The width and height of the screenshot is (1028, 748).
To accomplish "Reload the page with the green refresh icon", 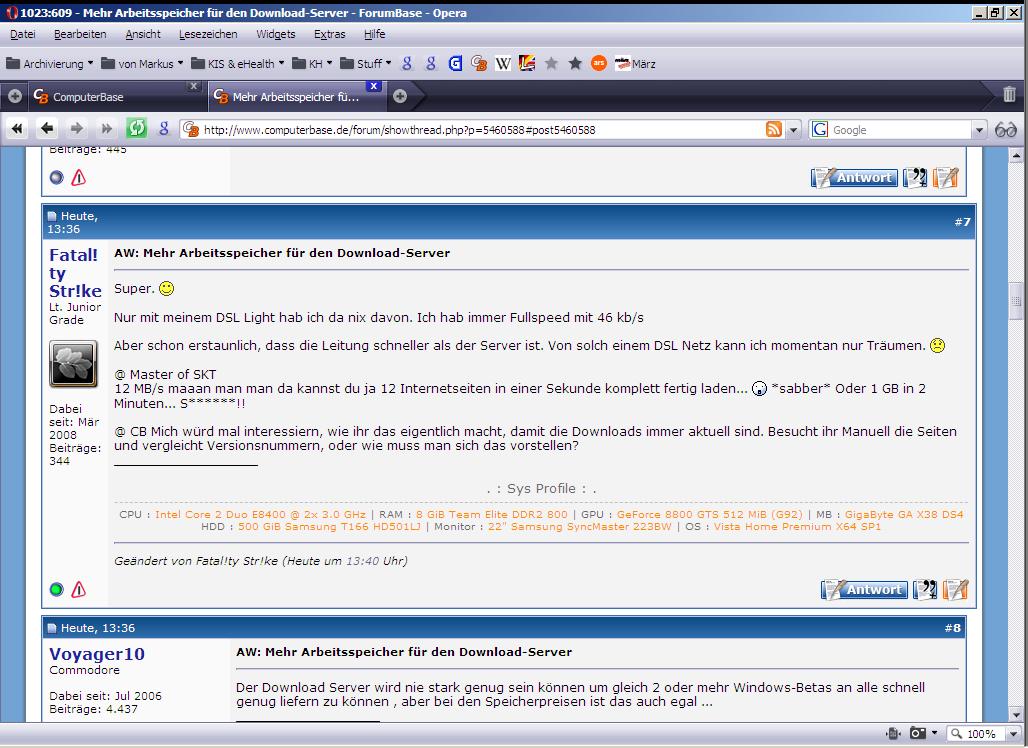I will [x=136, y=128].
